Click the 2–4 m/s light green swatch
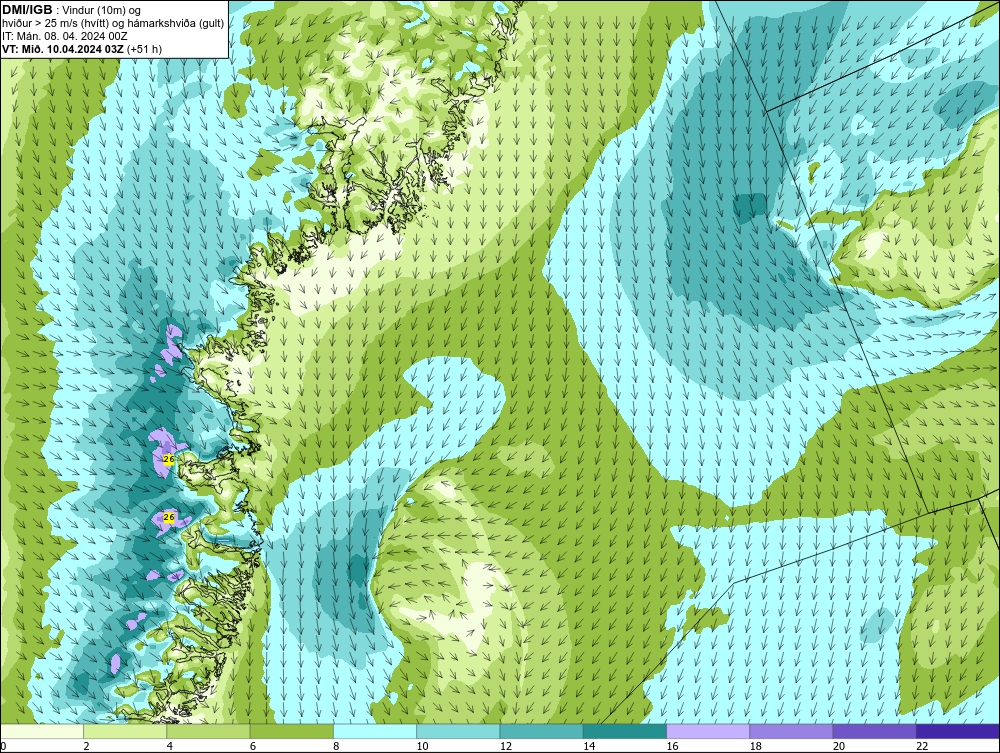Screen dimensions: 1000x753 [125, 731]
